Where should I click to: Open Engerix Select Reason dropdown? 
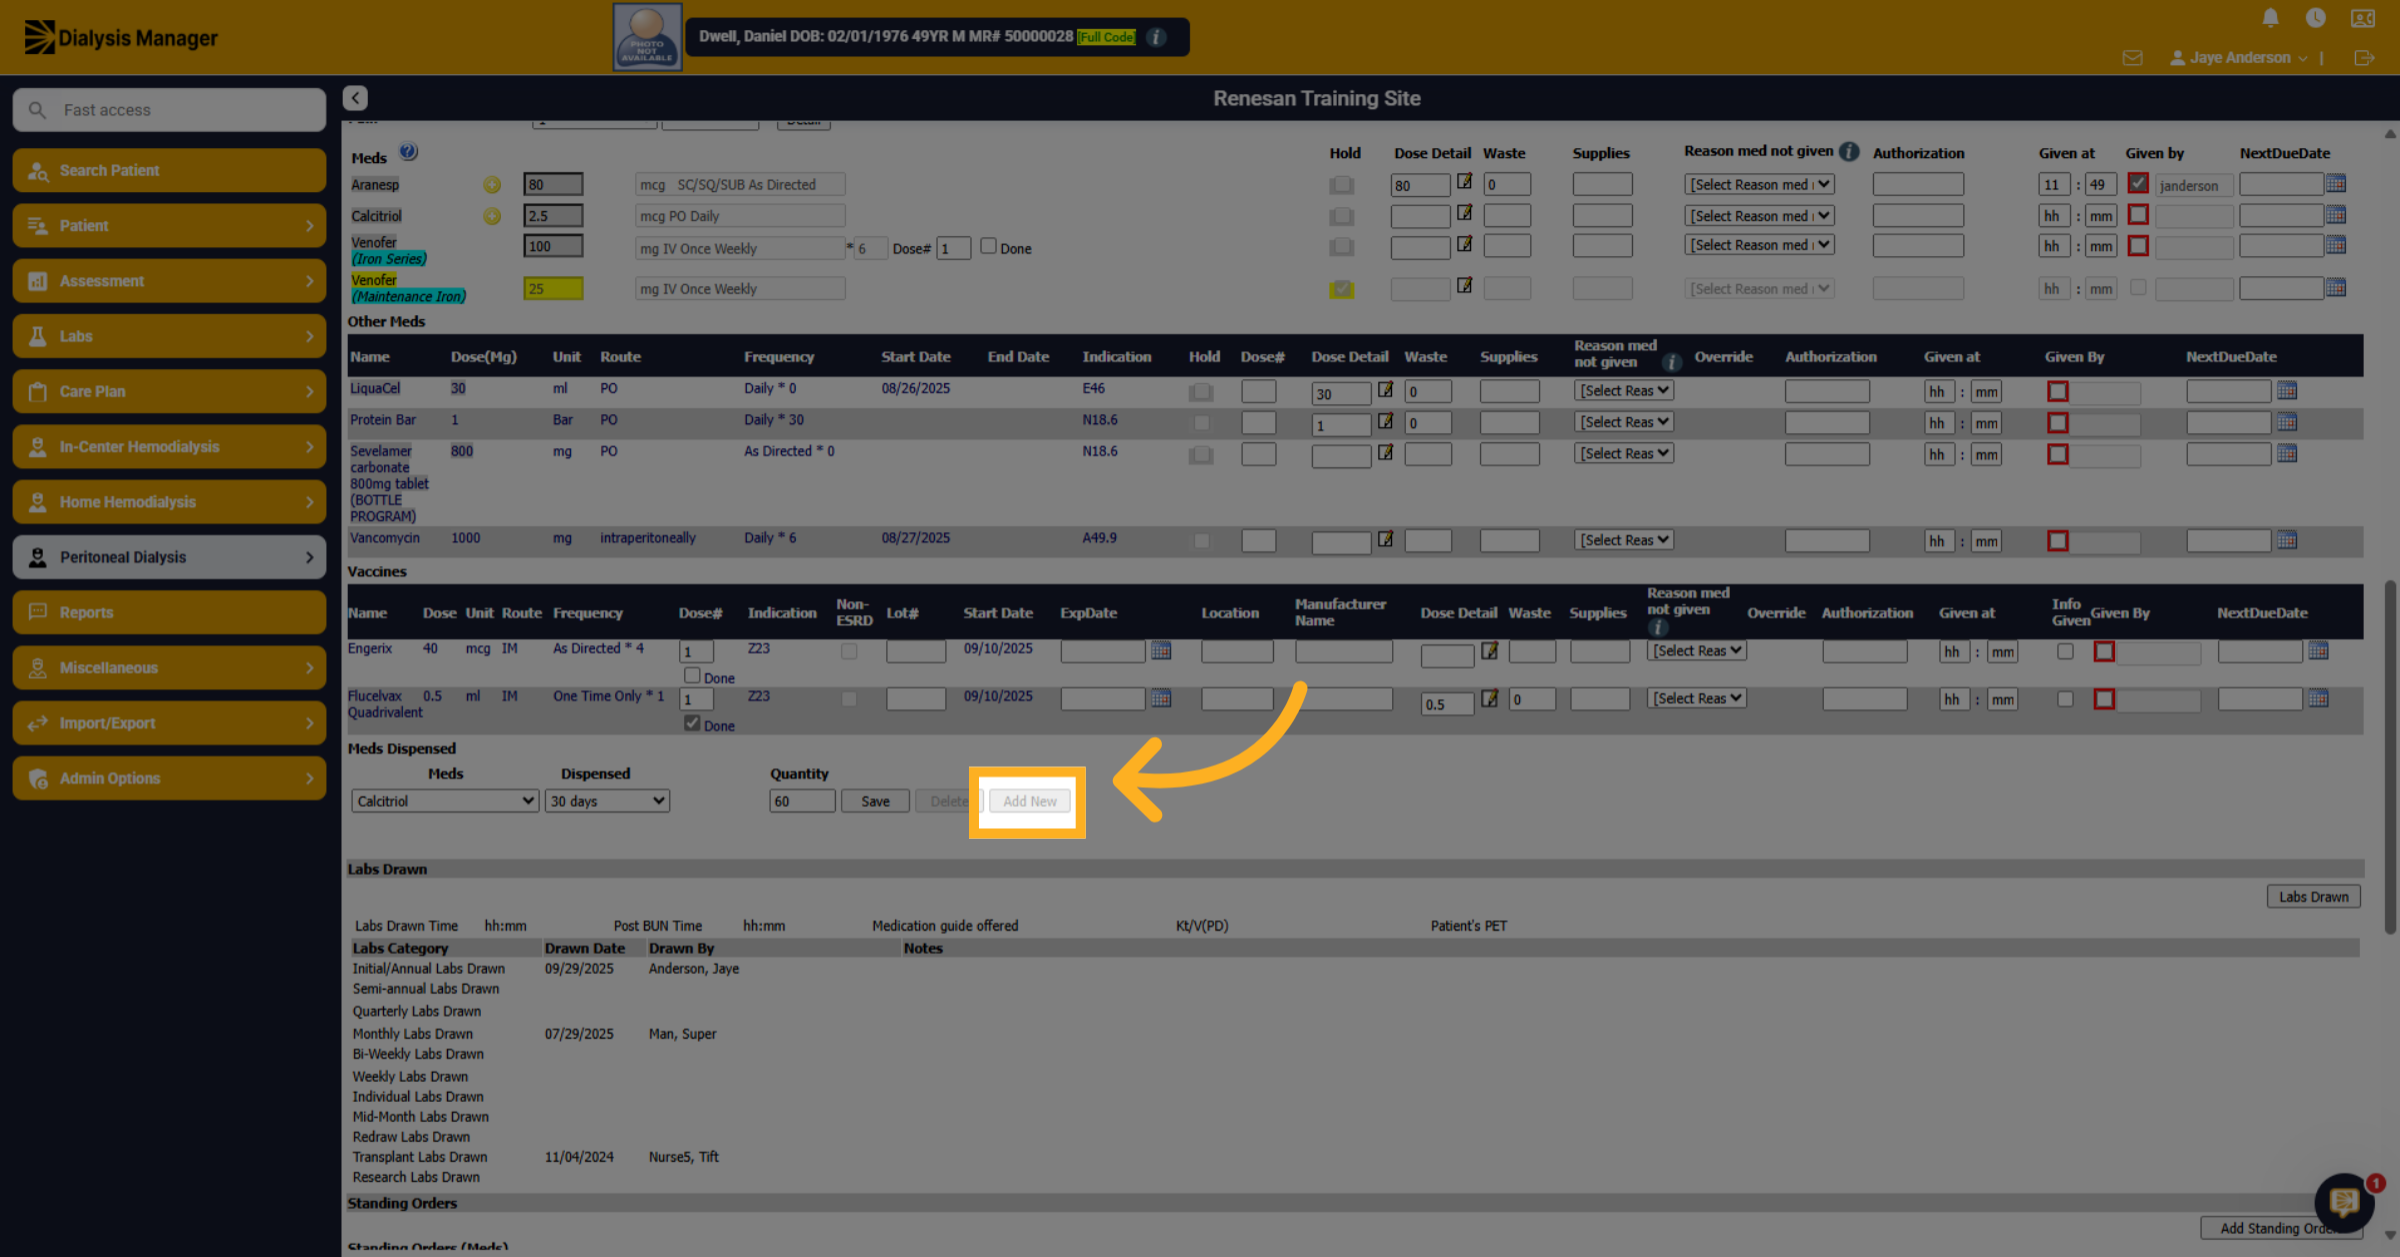[x=1697, y=651]
